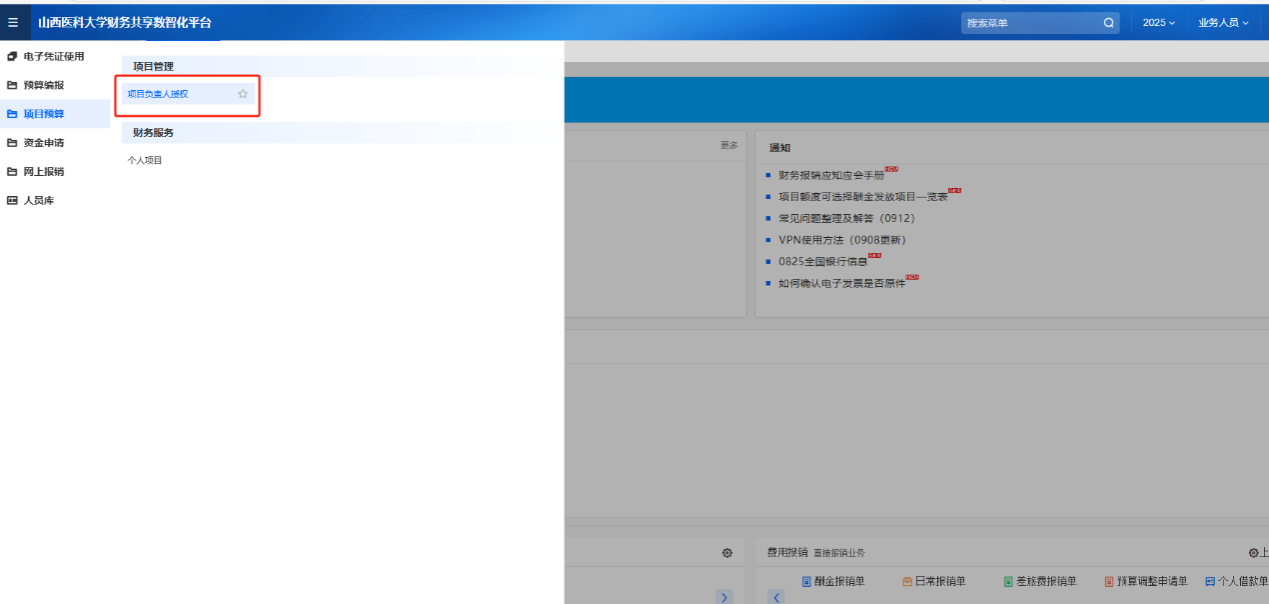Viewport: 1269px width, 604px height.
Task: Click the 日常报销单 icon
Action: point(907,582)
